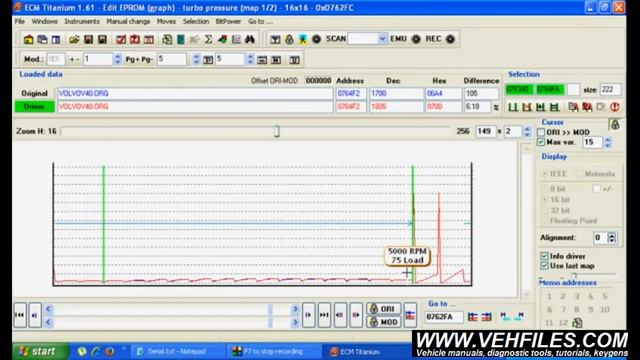The image size is (640, 360).
Task: Click the red checkmark icon in toolbar
Action: 121,39
